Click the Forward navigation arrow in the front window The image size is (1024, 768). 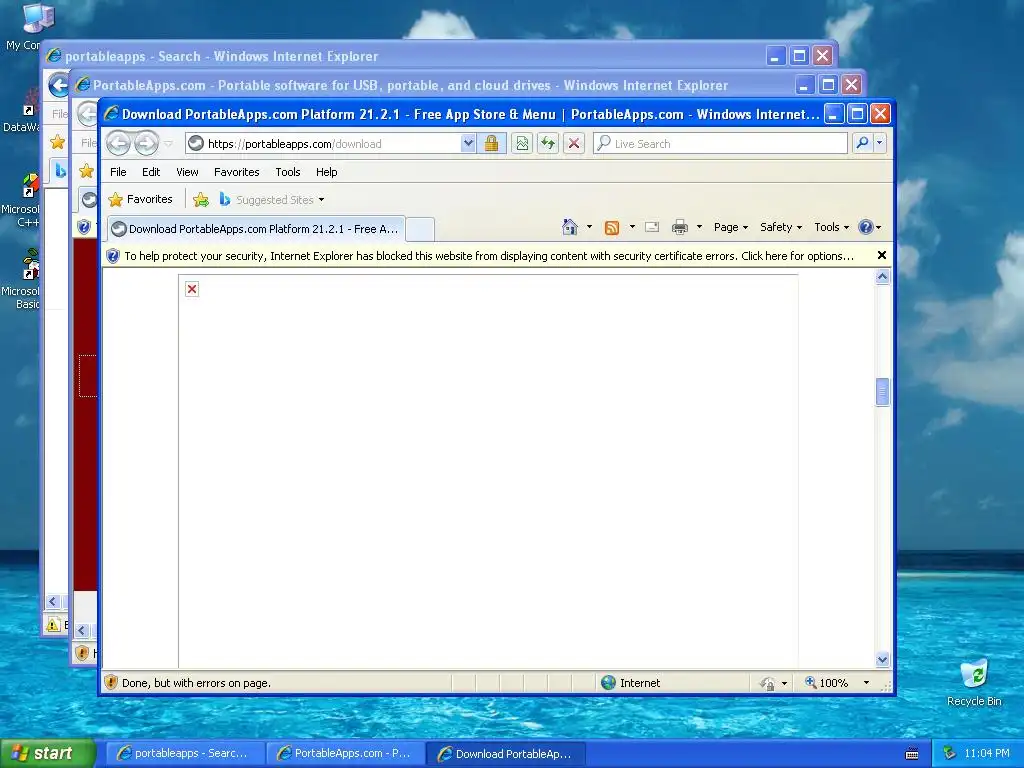click(146, 143)
